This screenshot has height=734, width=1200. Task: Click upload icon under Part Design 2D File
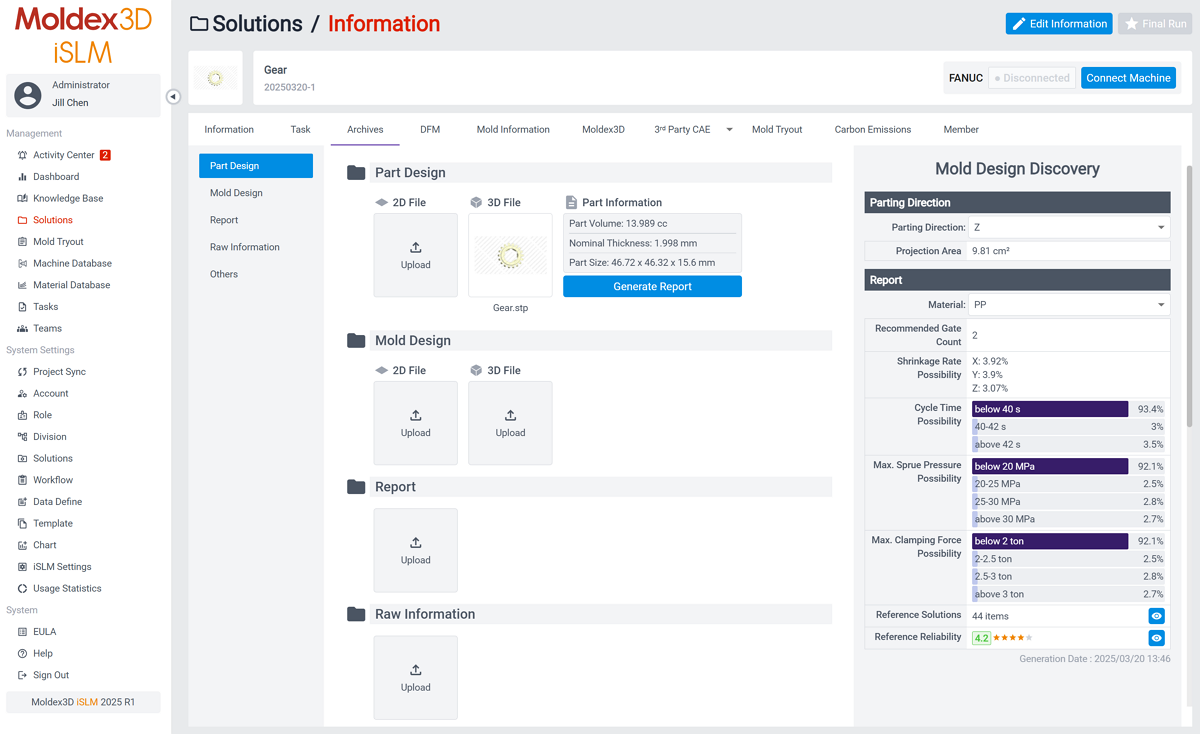point(416,248)
